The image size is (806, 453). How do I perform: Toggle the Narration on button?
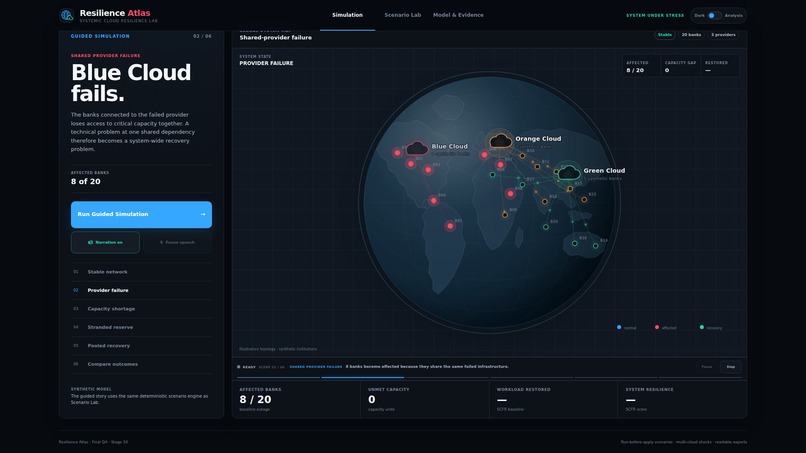[x=105, y=242]
